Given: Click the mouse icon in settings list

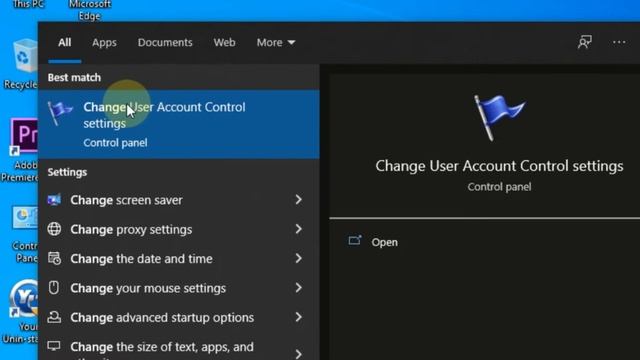Looking at the screenshot, I should tap(54, 288).
